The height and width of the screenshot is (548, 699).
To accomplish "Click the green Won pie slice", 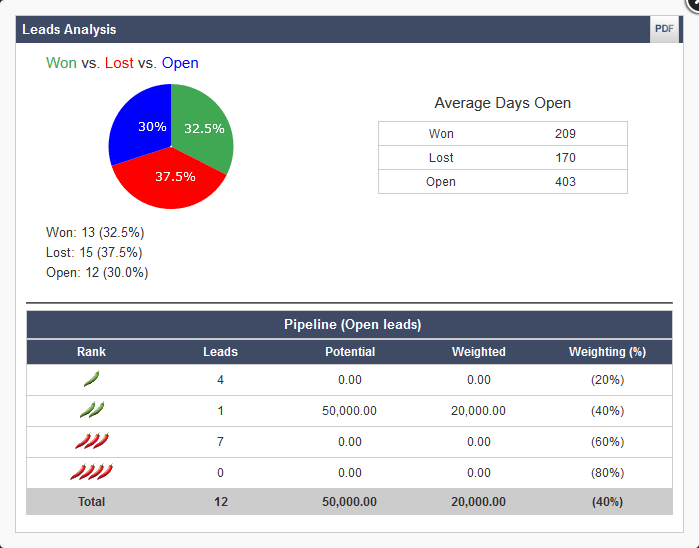I will (x=207, y=127).
